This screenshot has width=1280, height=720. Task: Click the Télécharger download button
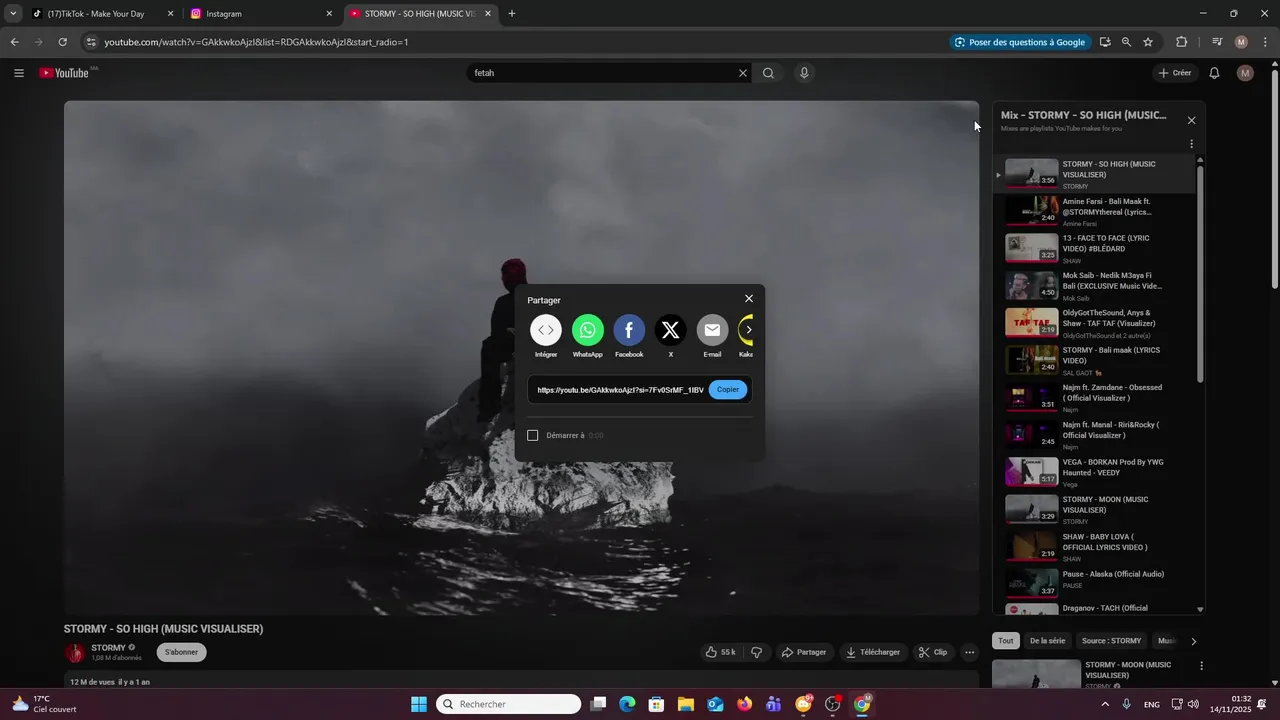click(x=873, y=652)
